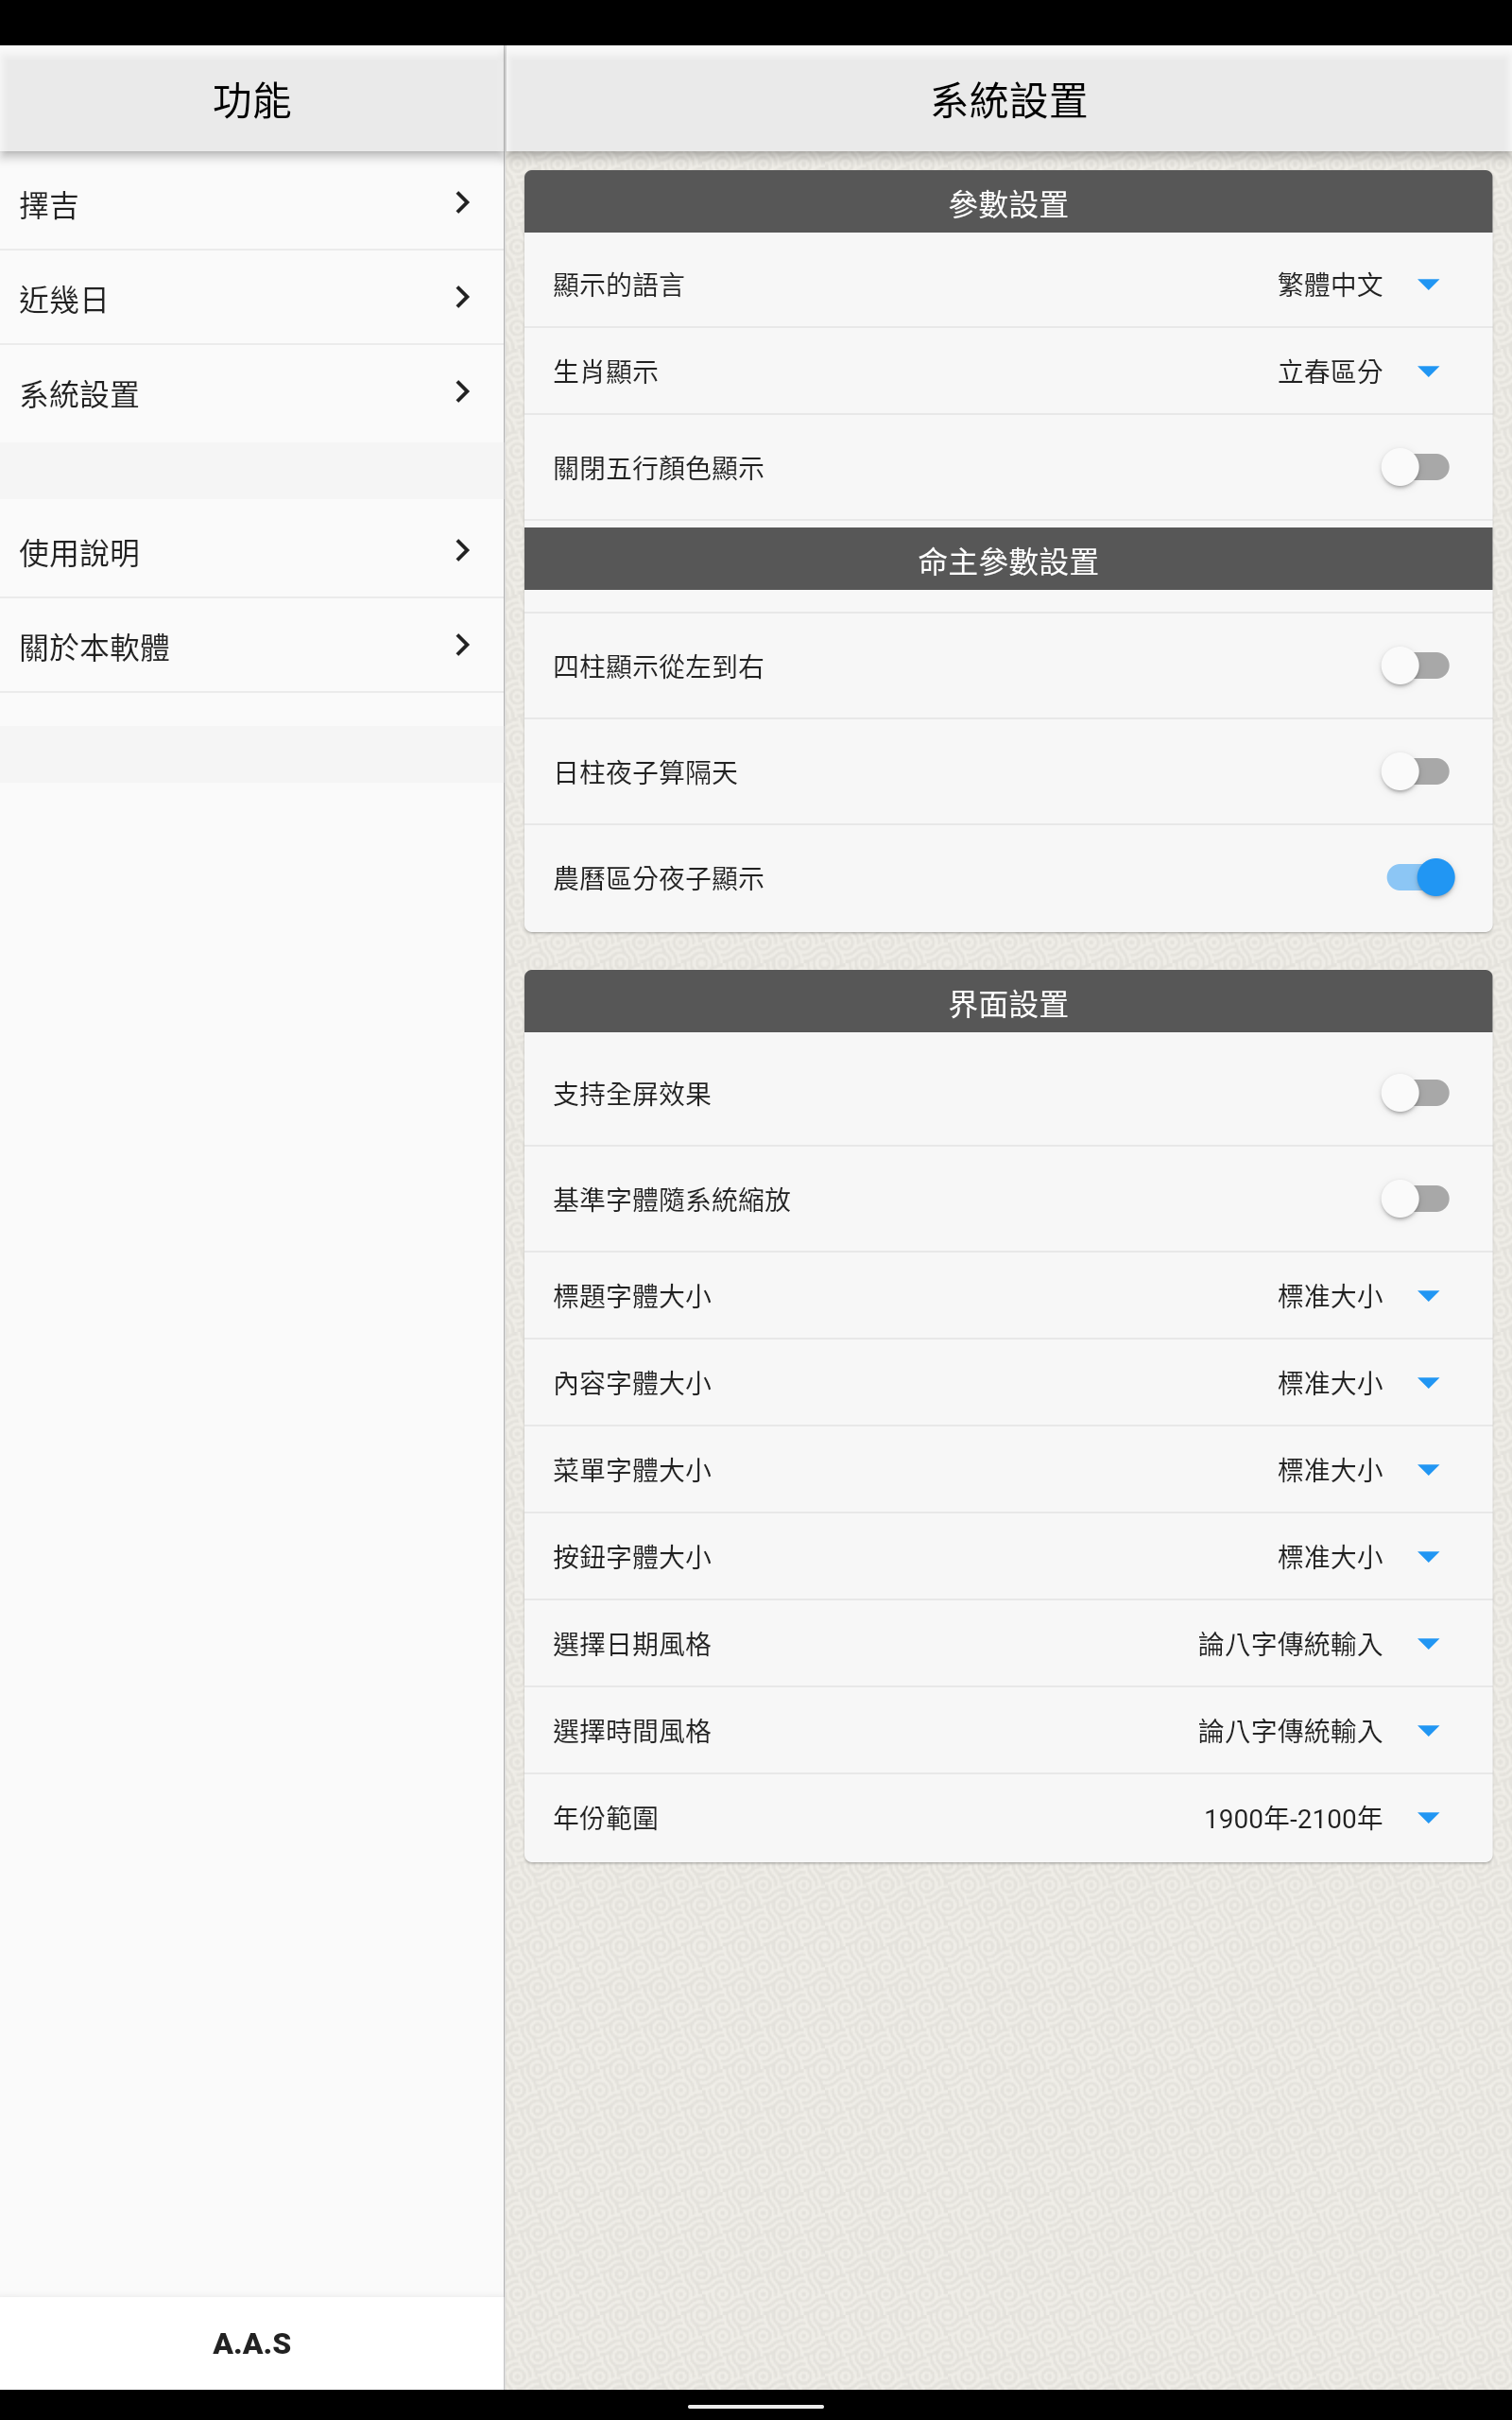1512x2420 pixels.
Task: Click the chevron next to 關於本軟體
Action: pos(462,646)
